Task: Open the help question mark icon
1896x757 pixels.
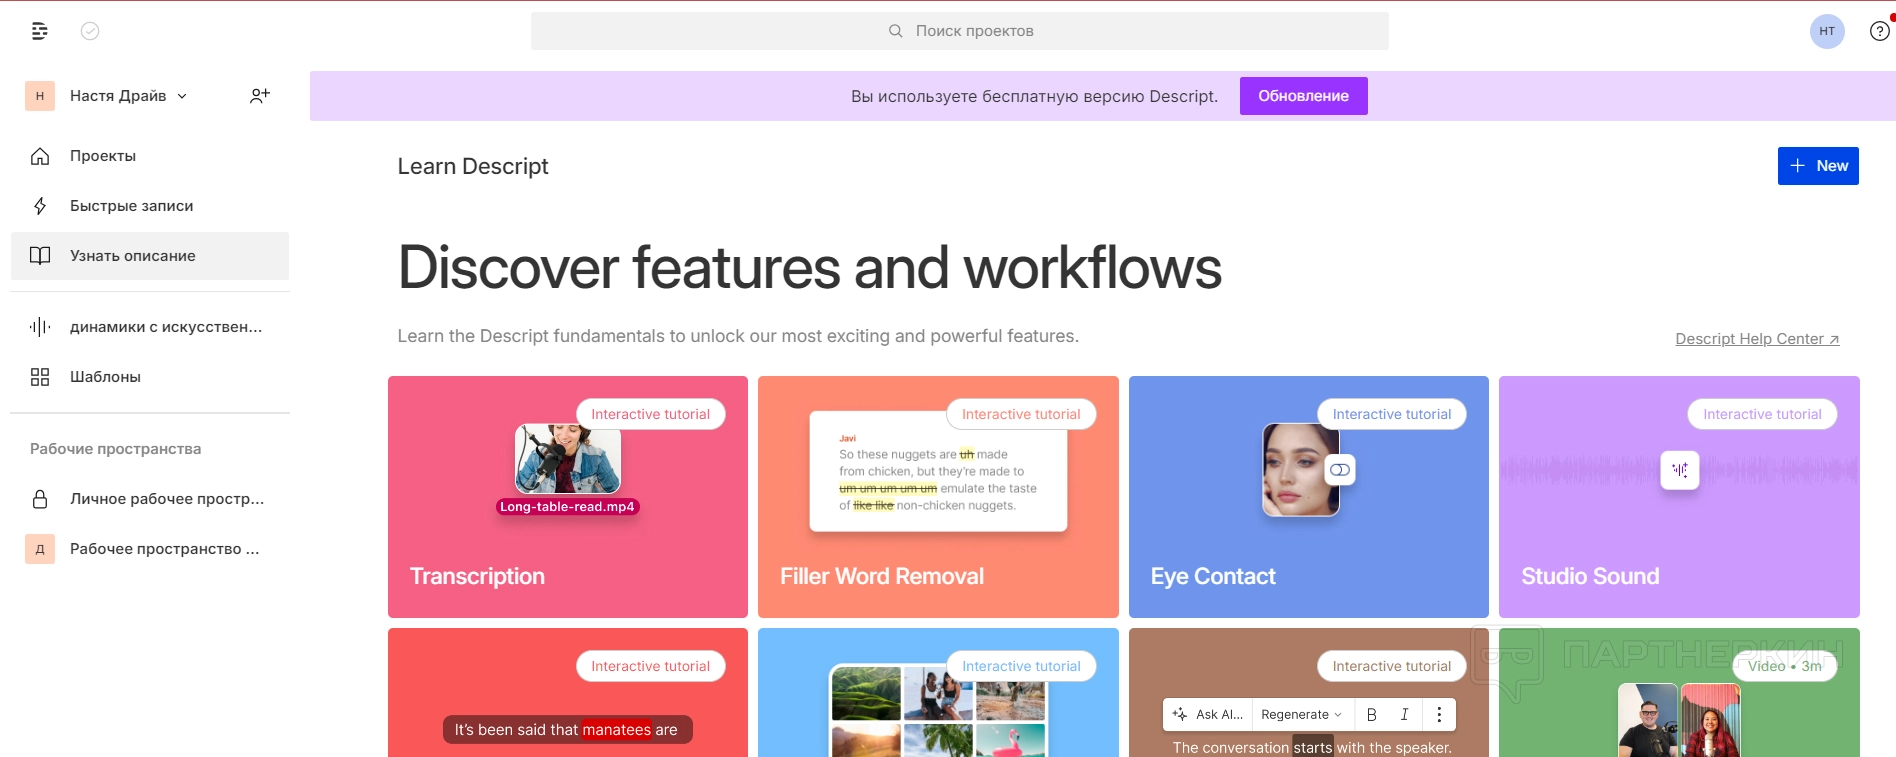Action: click(x=1880, y=31)
